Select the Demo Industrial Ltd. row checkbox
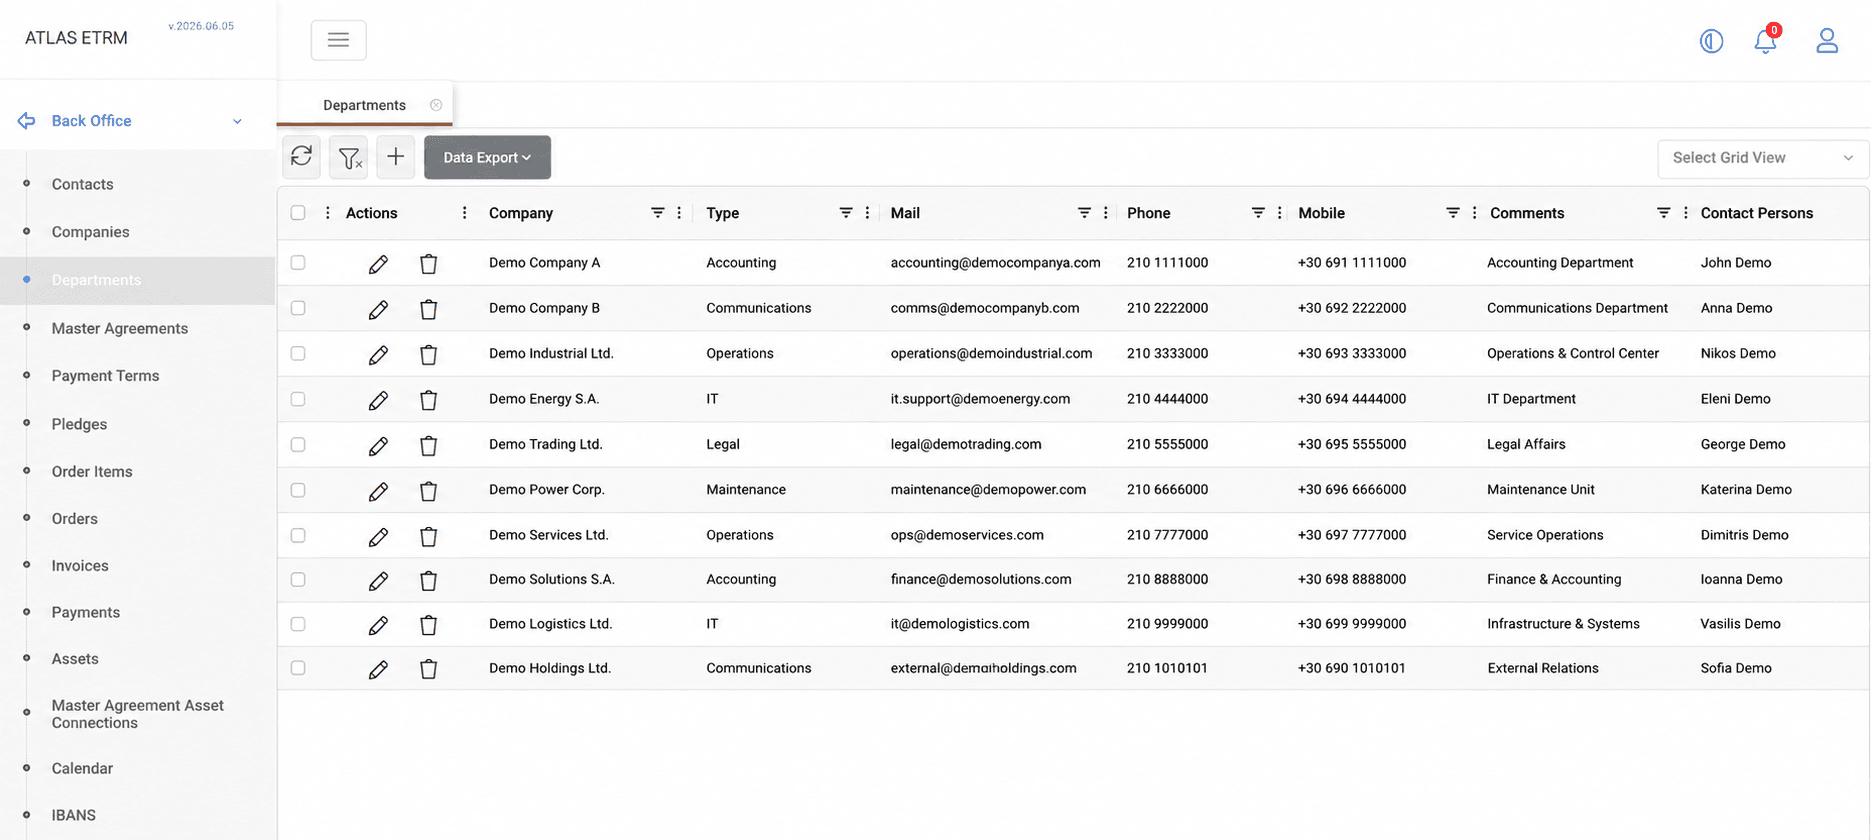Image resolution: width=1871 pixels, height=840 pixels. pos(298,353)
